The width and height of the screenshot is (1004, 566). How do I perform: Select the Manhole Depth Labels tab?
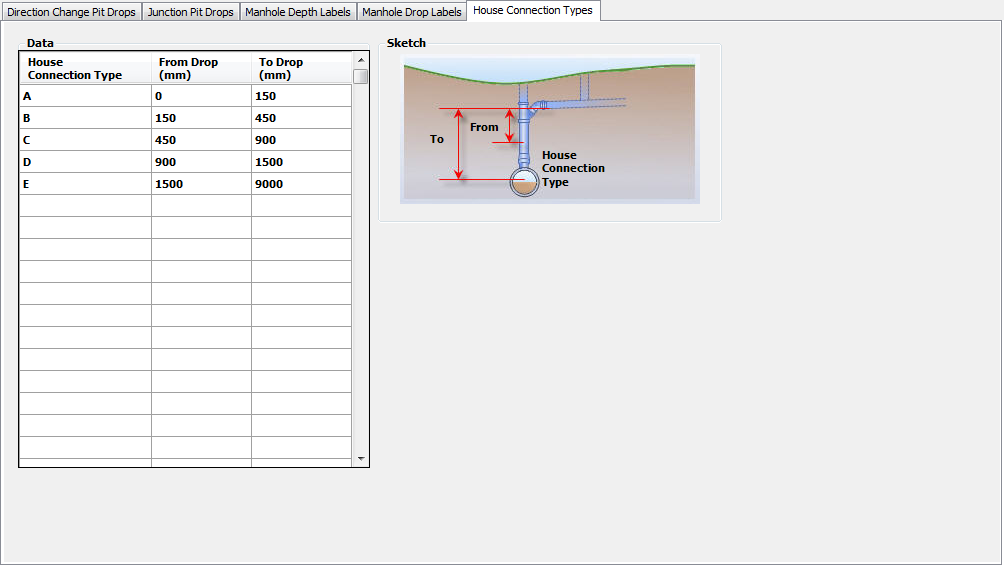(298, 12)
